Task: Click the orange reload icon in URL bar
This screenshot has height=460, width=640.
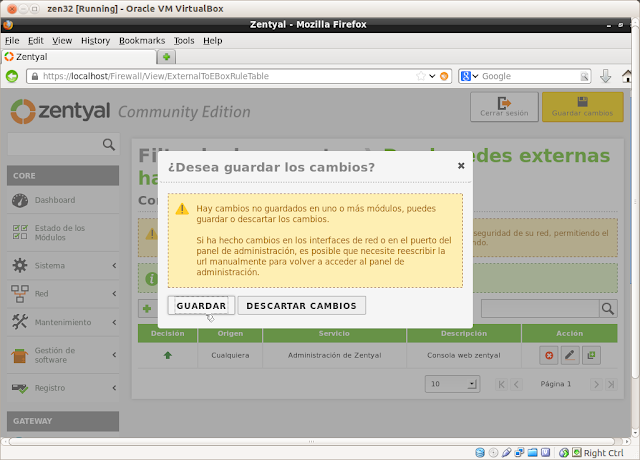Action: (x=444, y=76)
